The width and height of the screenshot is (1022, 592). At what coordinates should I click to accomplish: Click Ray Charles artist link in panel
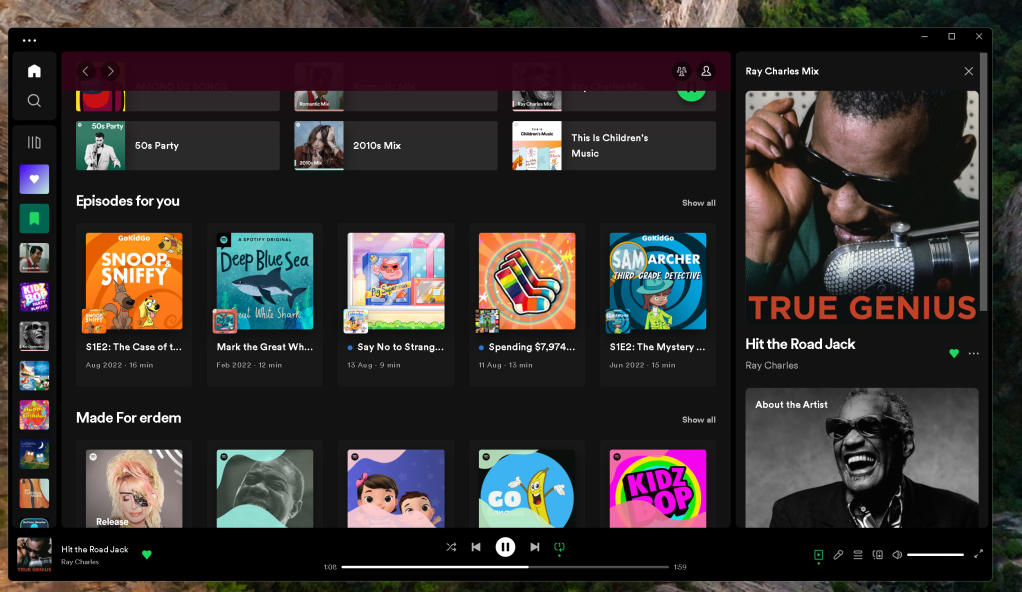click(772, 365)
